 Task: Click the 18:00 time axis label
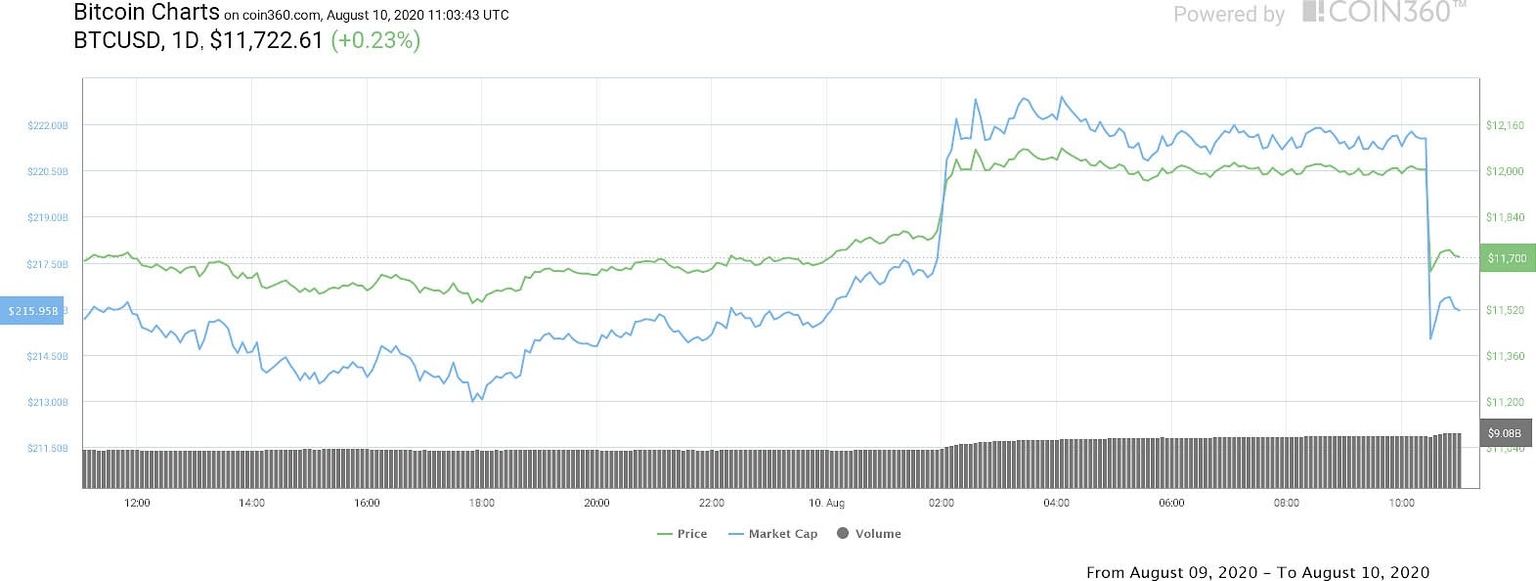pos(482,503)
